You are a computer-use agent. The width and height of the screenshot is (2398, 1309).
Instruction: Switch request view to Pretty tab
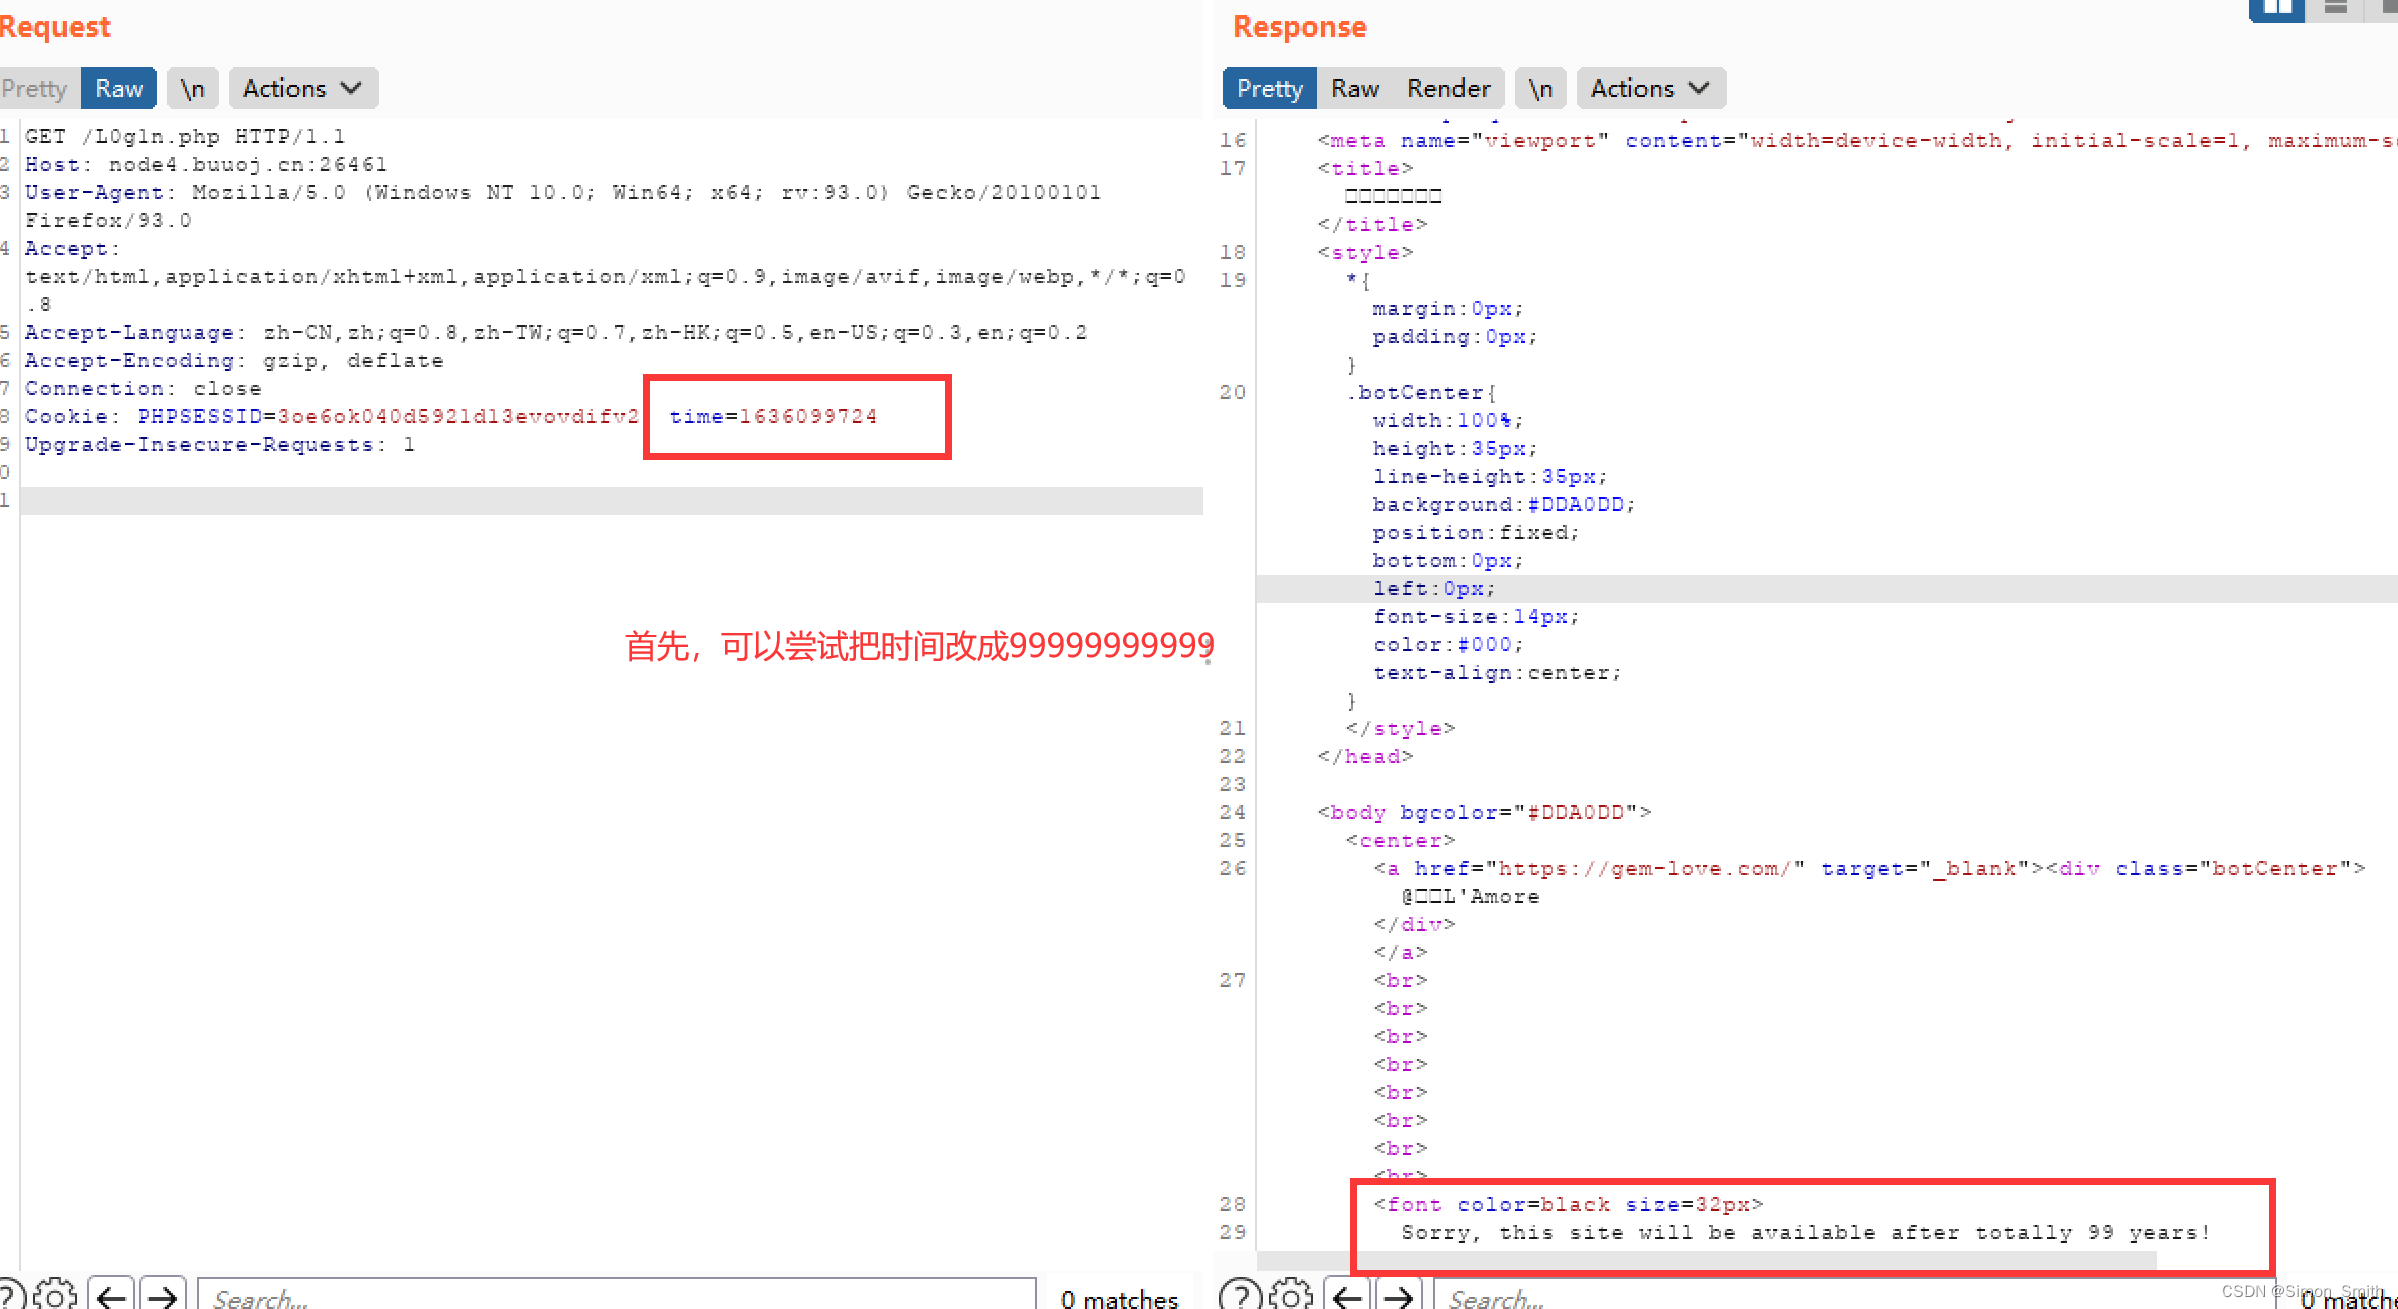(36, 88)
